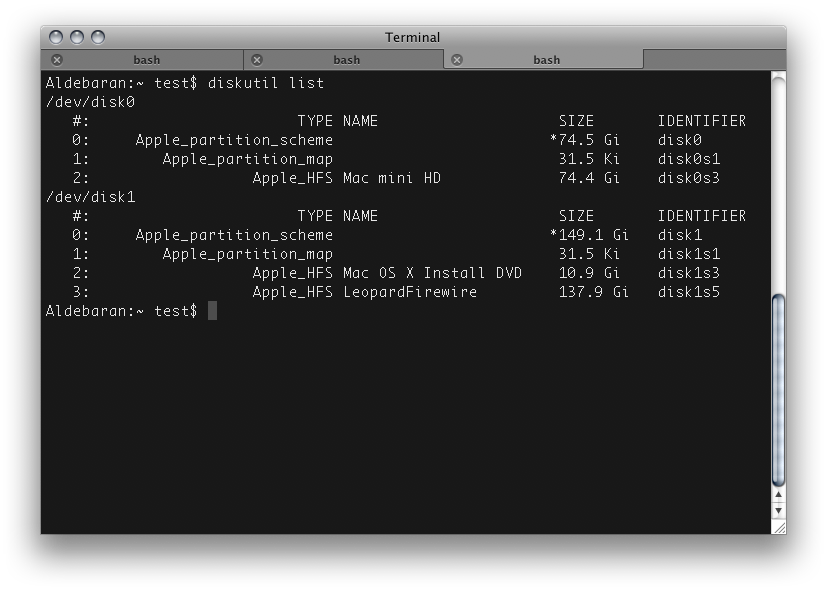
Task: Click the '10.9 Gi' size value
Action: point(589,273)
